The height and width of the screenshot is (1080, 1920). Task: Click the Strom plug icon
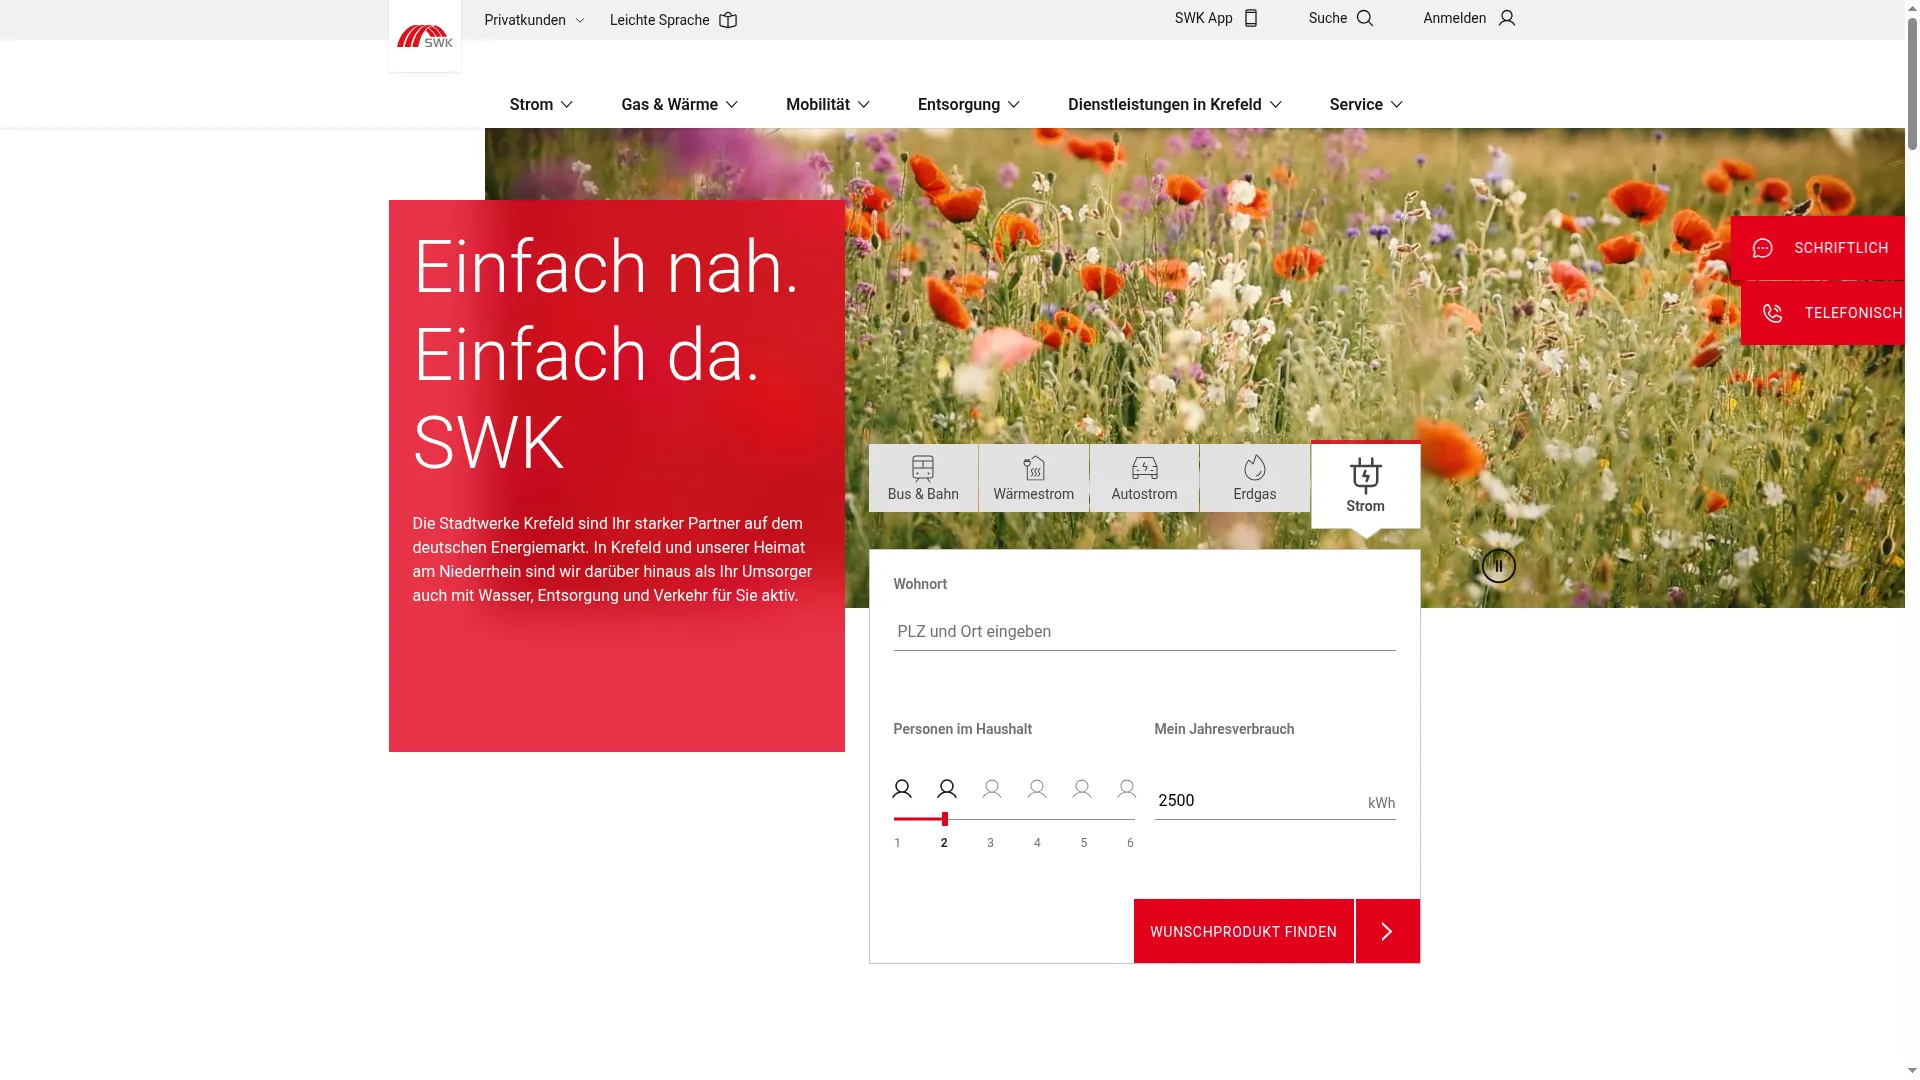tap(1366, 476)
